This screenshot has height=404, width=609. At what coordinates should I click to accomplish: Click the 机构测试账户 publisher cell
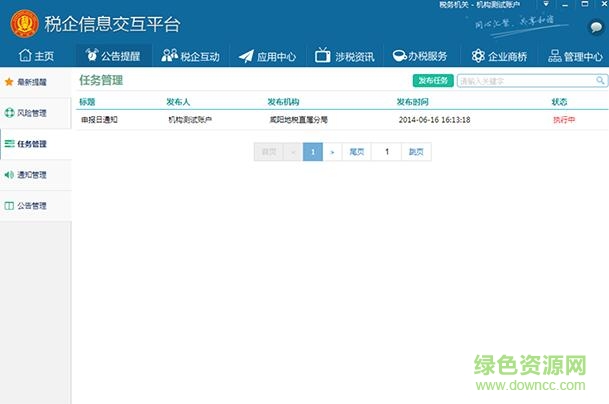190,120
